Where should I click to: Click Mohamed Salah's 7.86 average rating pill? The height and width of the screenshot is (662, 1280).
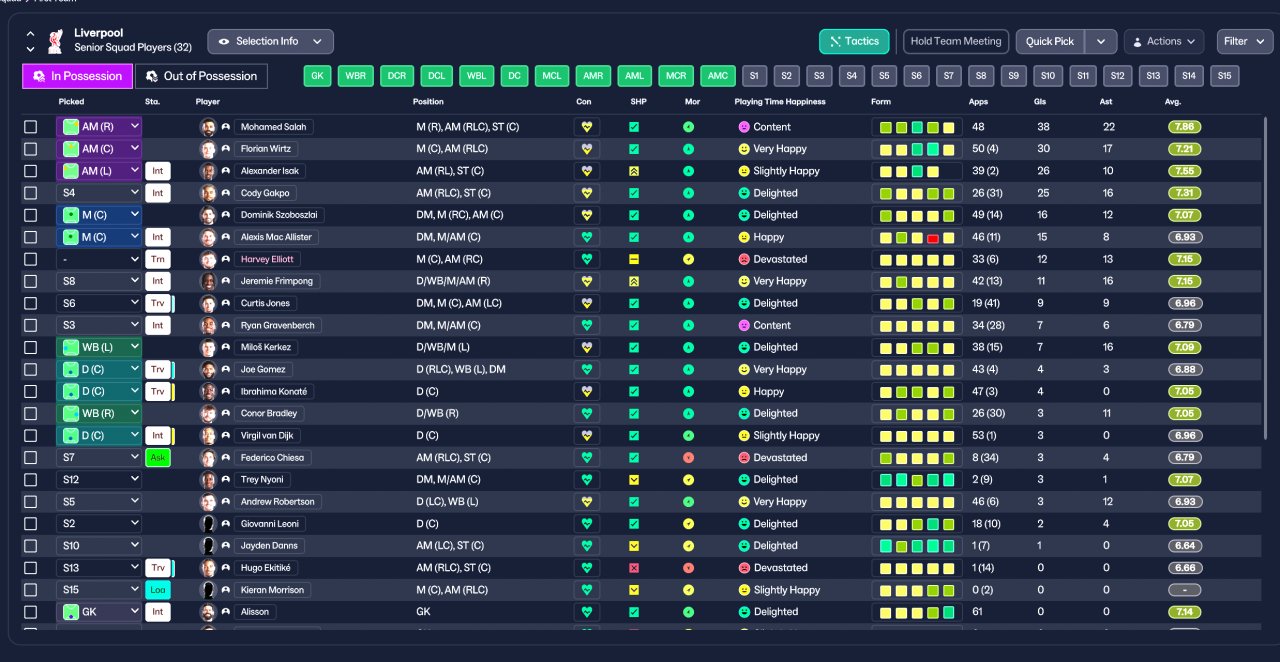1184,127
